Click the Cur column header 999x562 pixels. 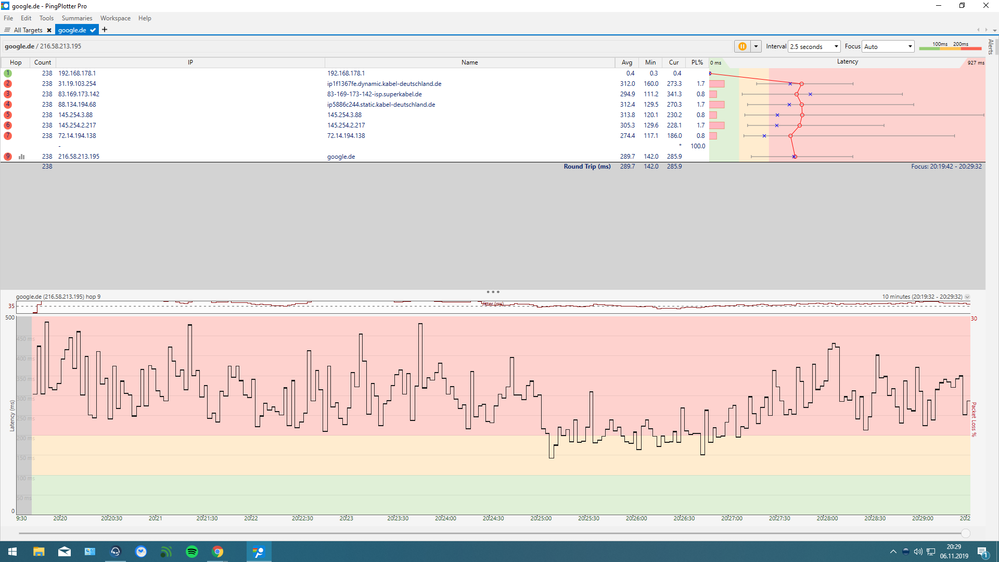click(x=673, y=62)
